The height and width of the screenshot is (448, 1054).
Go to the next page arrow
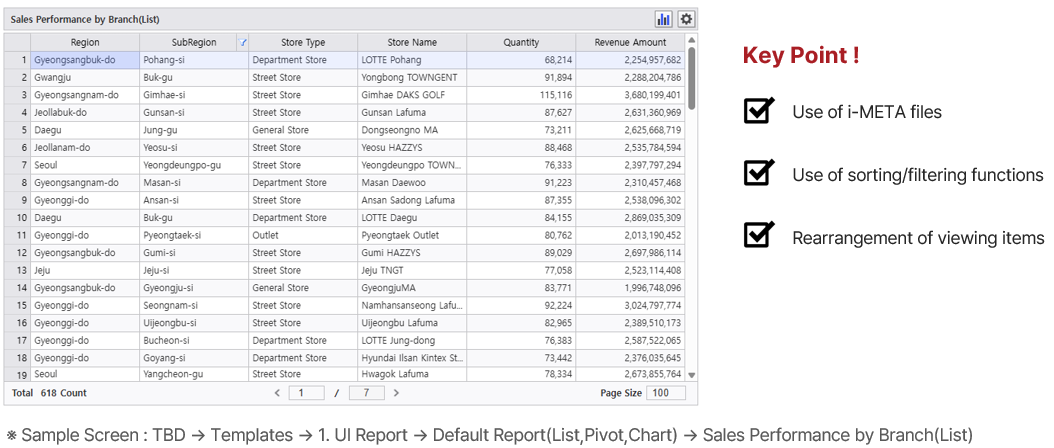396,393
